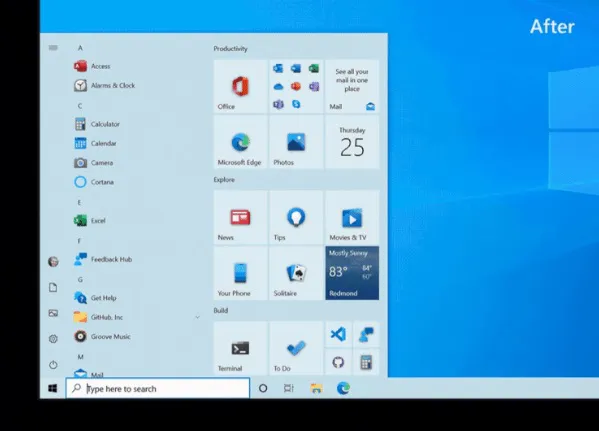Open the To Do tile

click(296, 348)
